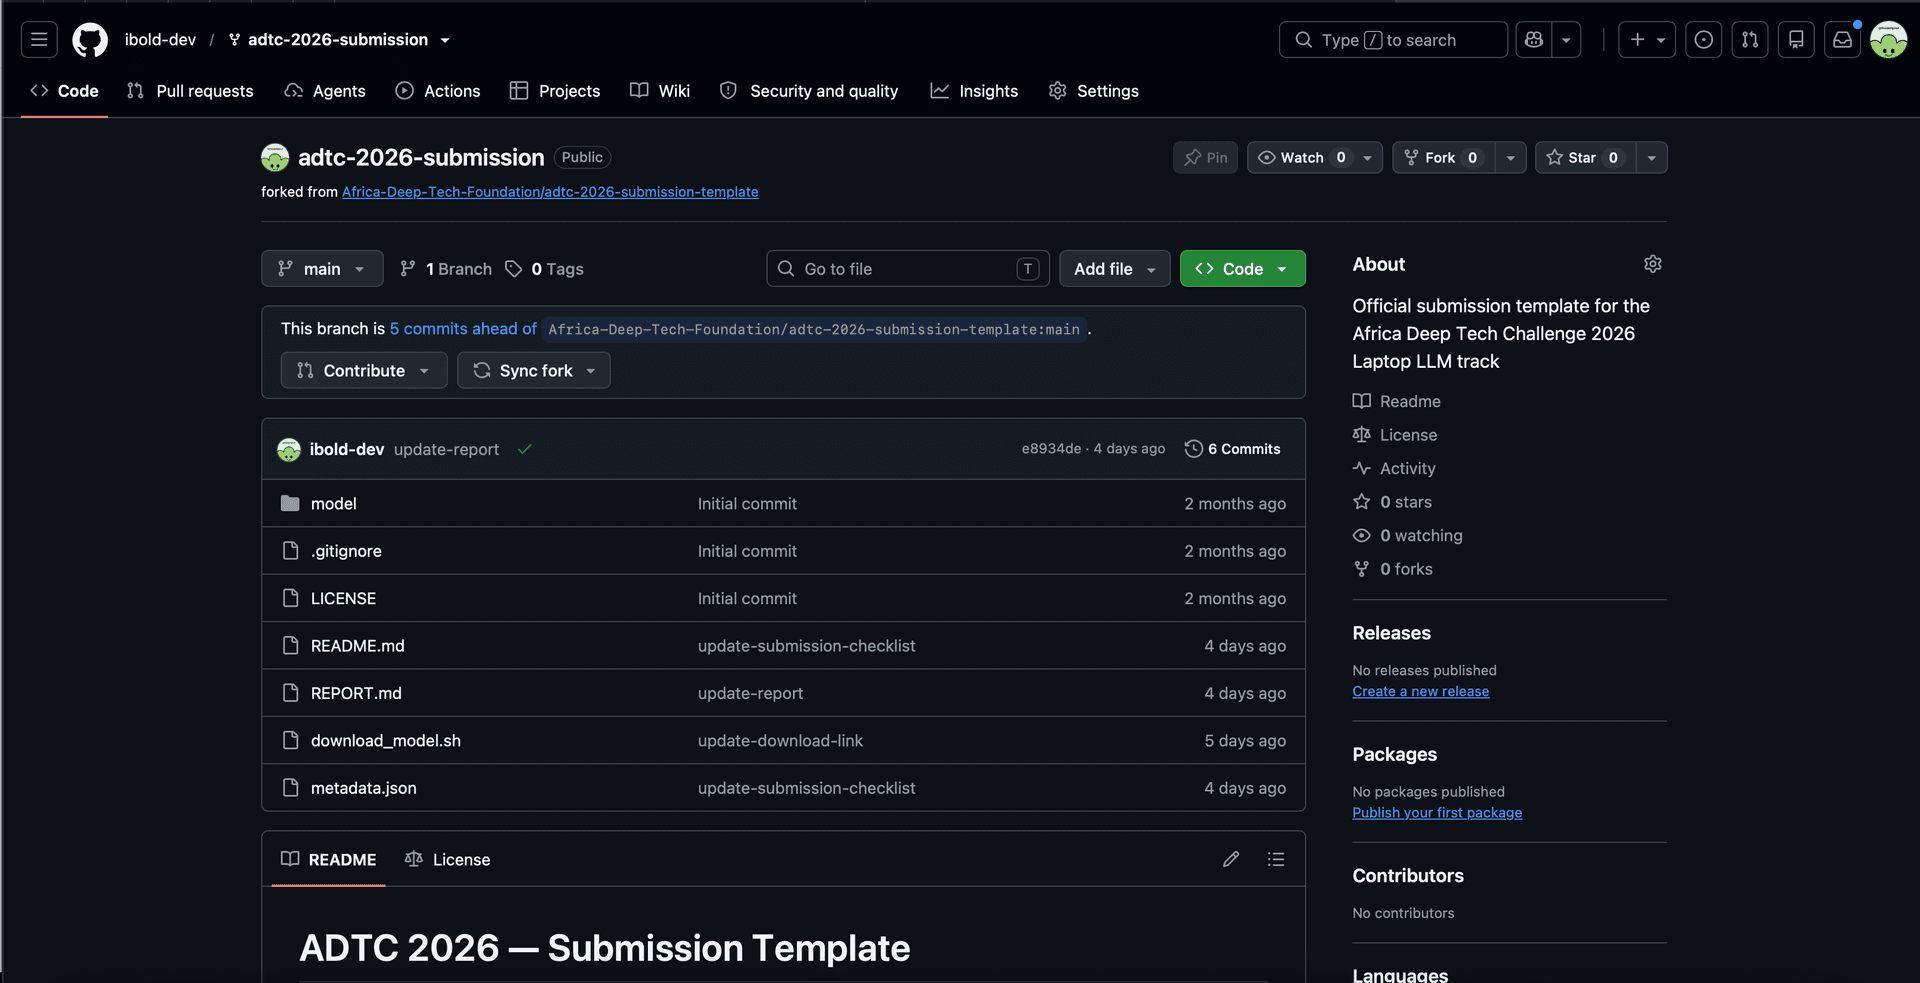
Task: Open the ibold-dev owner breadcrumb
Action: pos(160,40)
